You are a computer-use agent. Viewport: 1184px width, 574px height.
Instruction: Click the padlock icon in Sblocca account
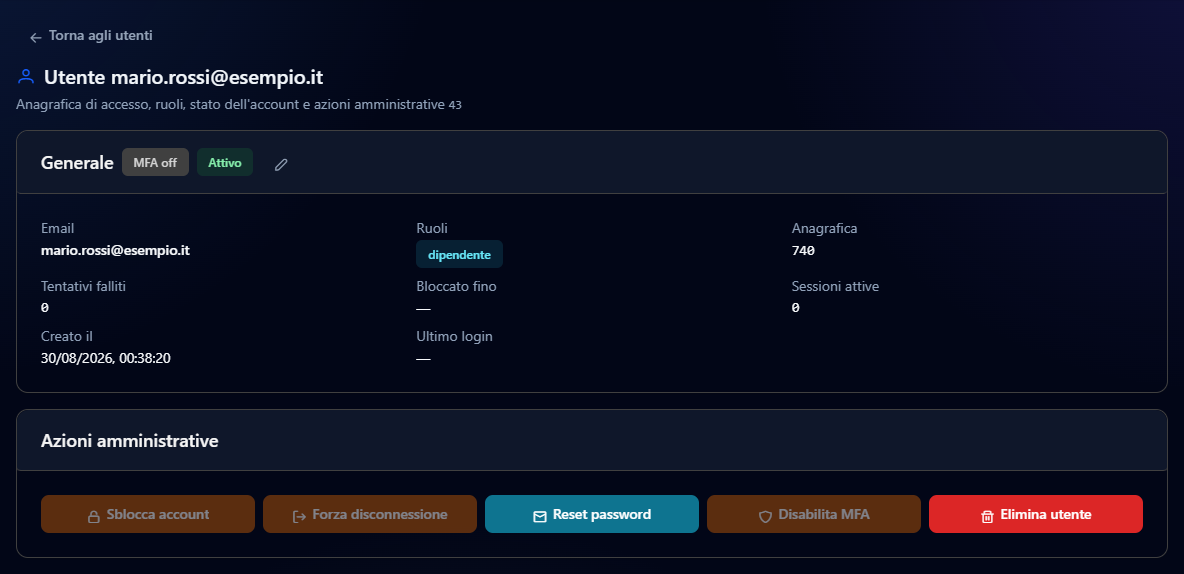94,517
